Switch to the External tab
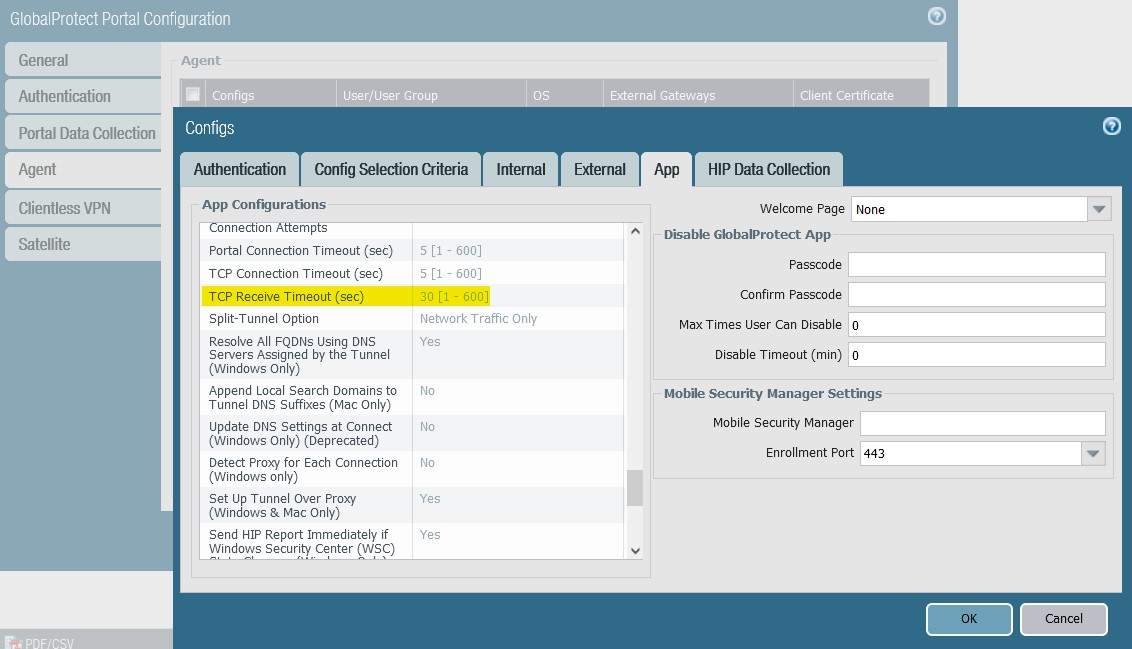 pos(599,168)
